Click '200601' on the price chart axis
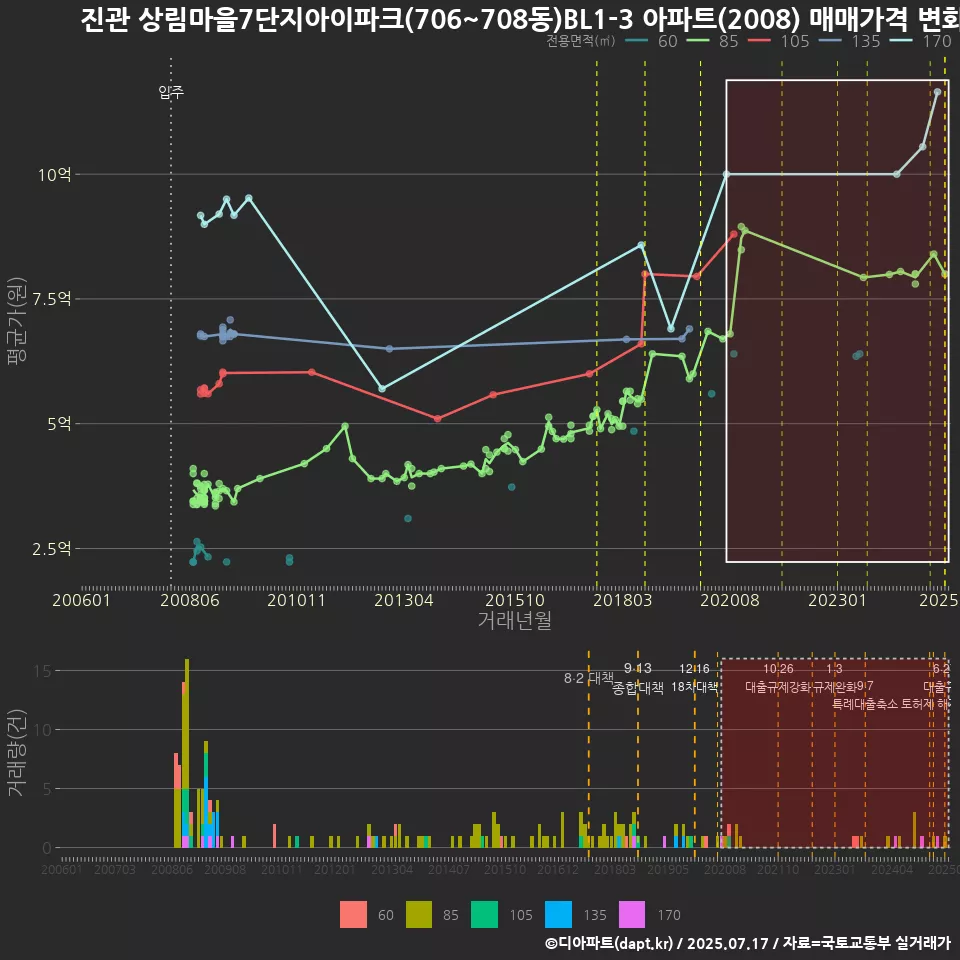 pyautogui.click(x=81, y=600)
